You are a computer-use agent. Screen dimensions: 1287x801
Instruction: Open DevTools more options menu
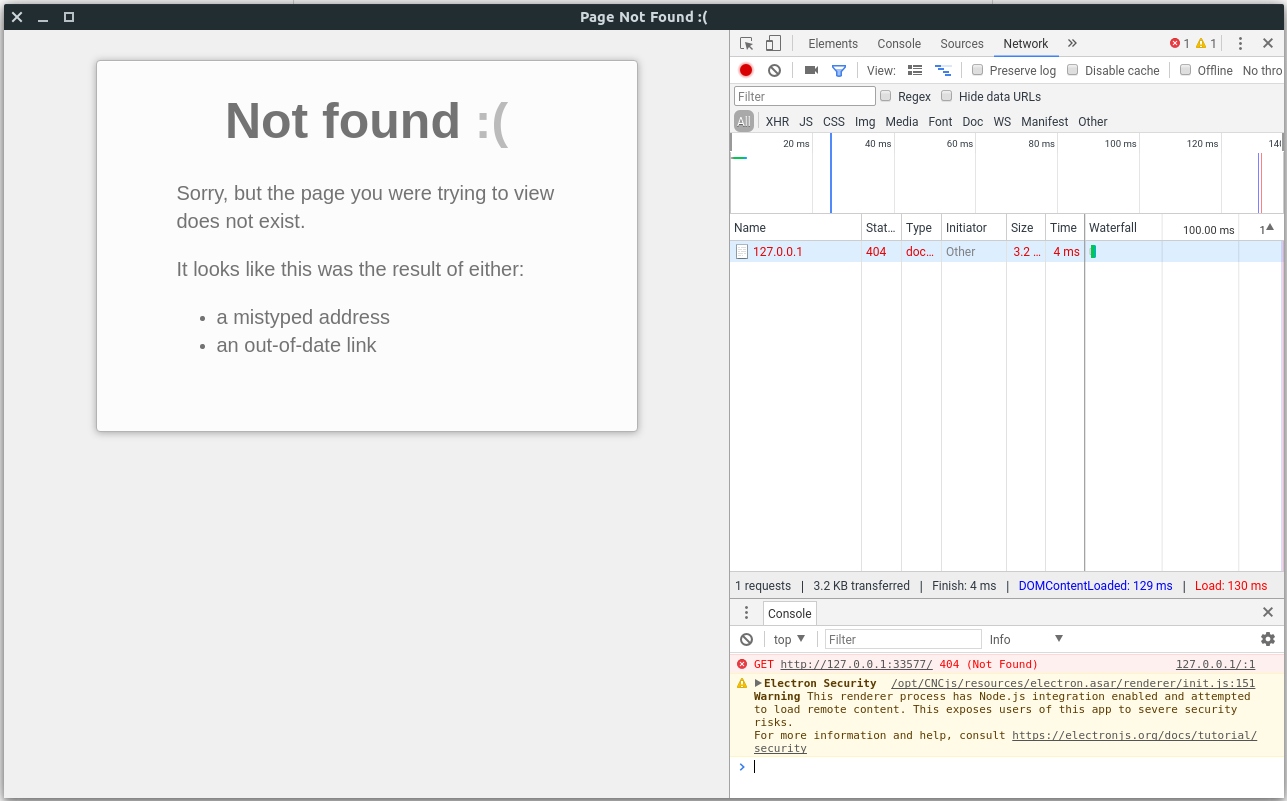click(1239, 43)
